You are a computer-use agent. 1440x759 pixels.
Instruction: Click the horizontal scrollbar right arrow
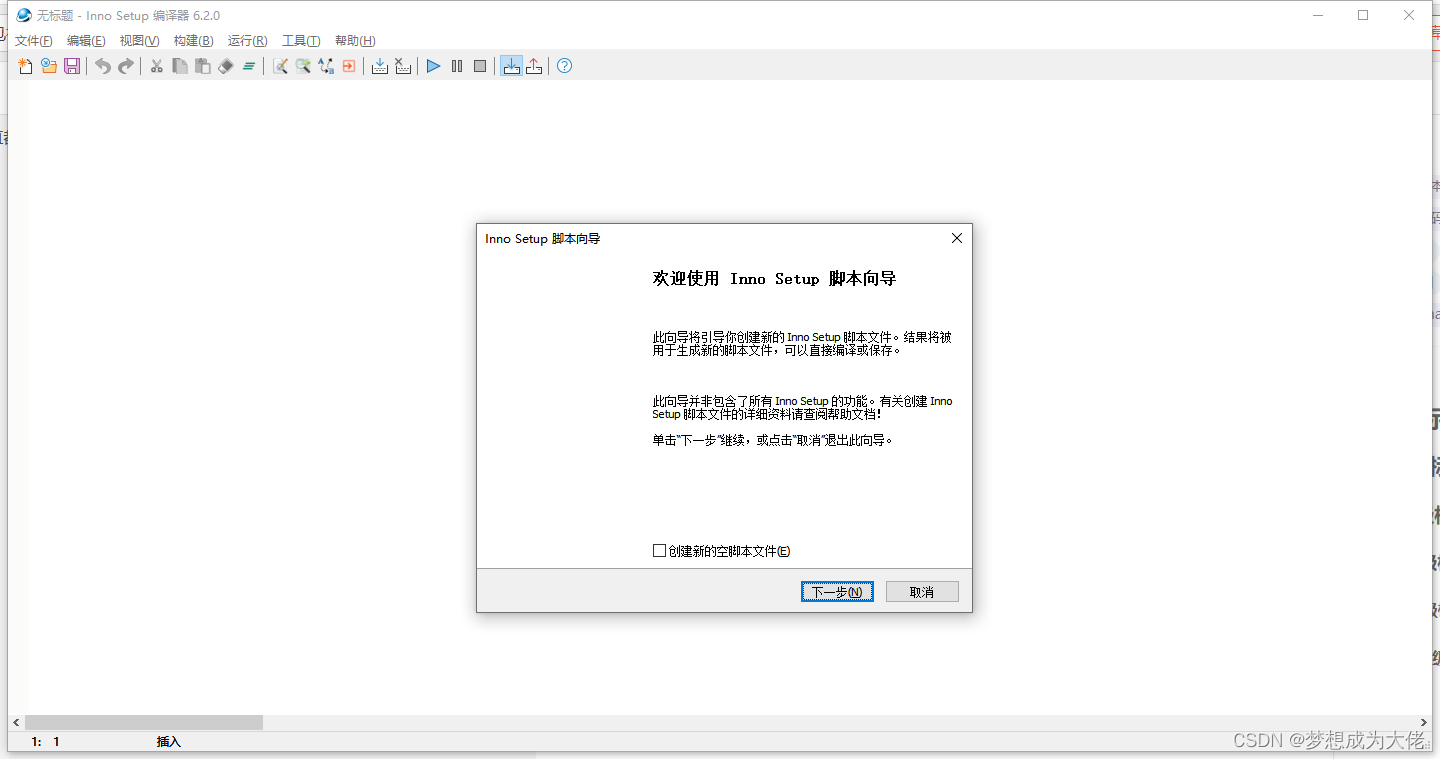pos(1424,722)
